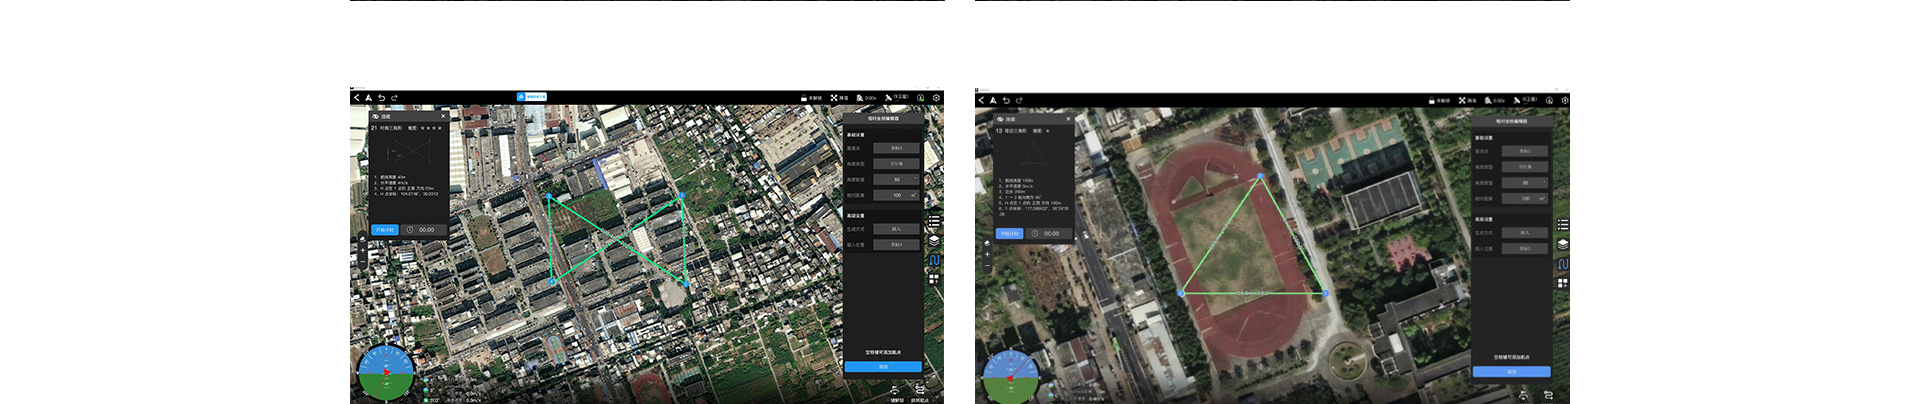Click 相对距离 field showing 100 in left screenshot

pyautogui.click(x=896, y=195)
